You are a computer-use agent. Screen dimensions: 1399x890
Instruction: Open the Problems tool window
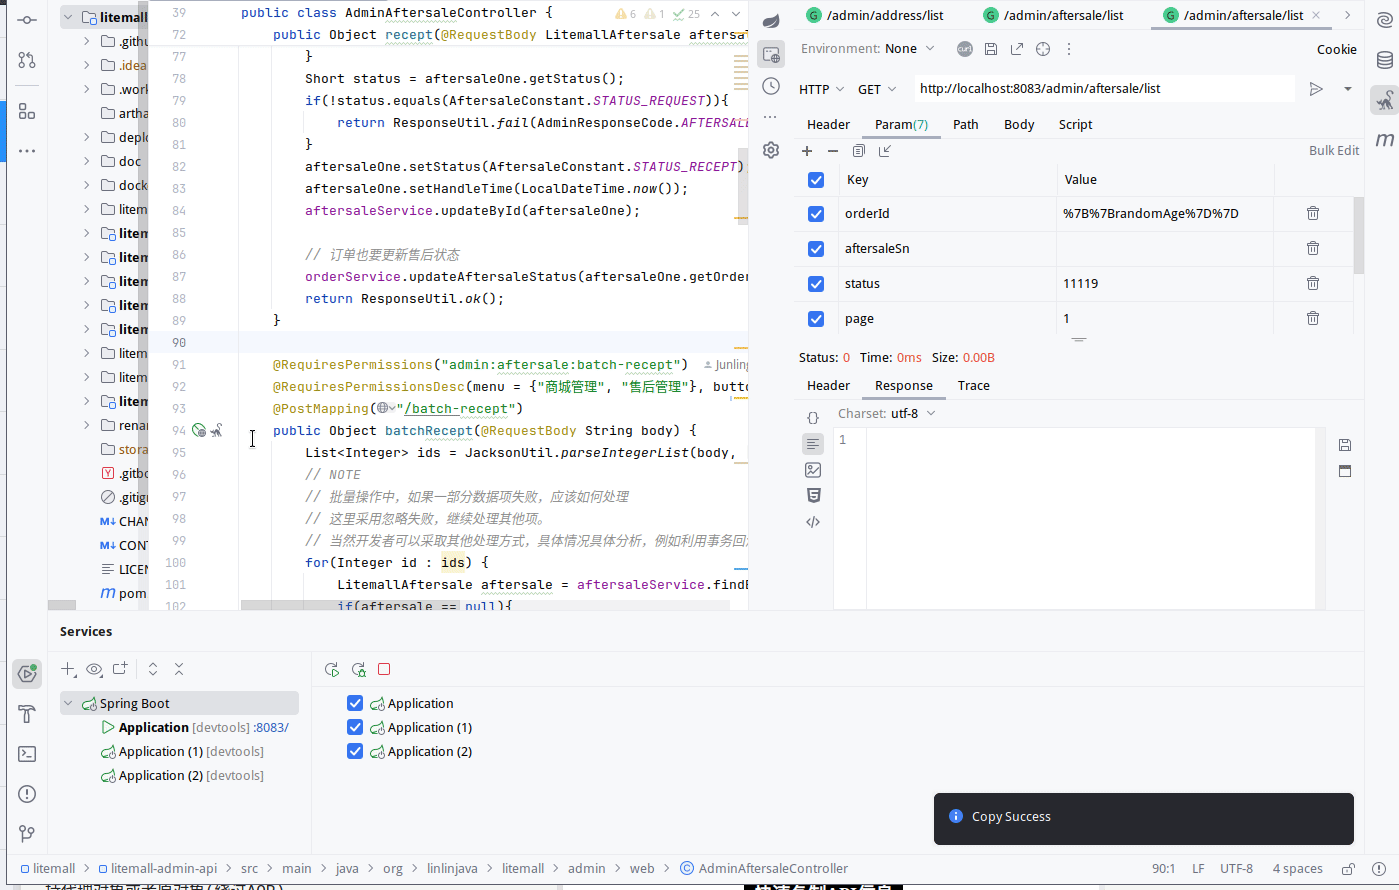tap(27, 794)
